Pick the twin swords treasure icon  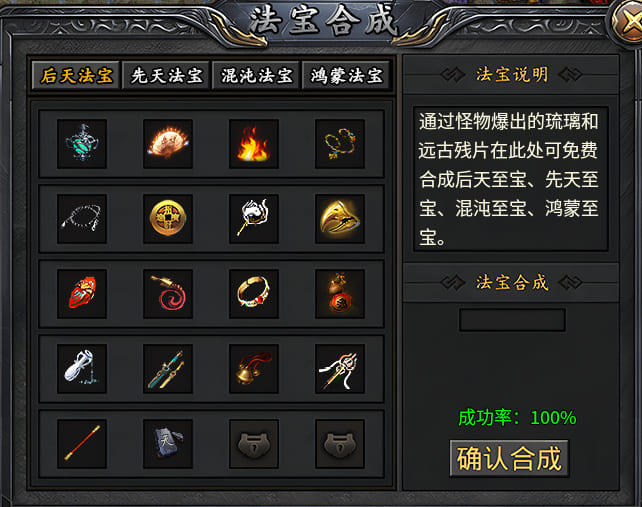(x=168, y=369)
